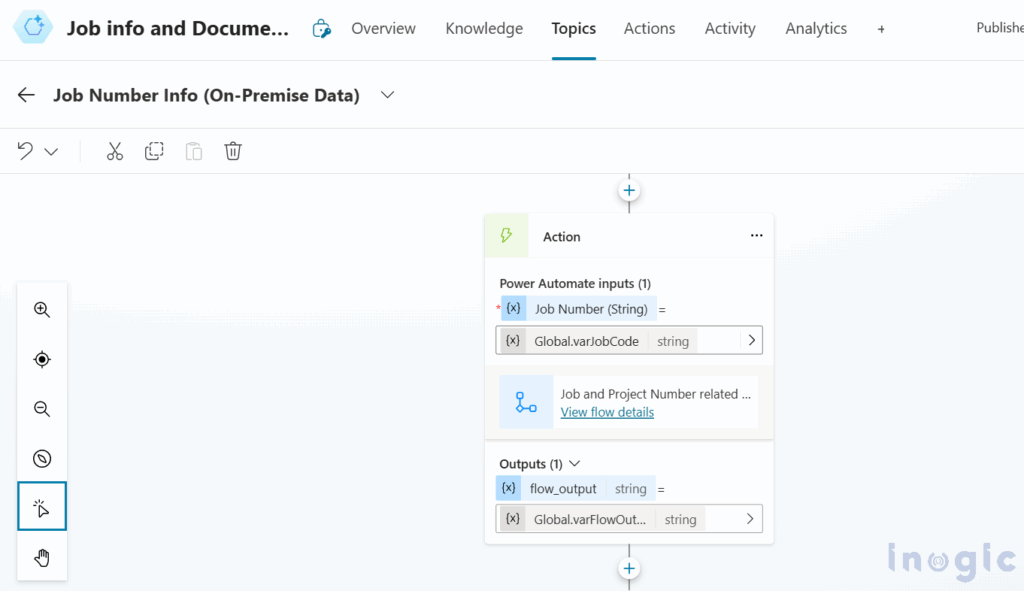Open the Knowledge tab
The height and width of the screenshot is (591, 1024).
(x=484, y=29)
